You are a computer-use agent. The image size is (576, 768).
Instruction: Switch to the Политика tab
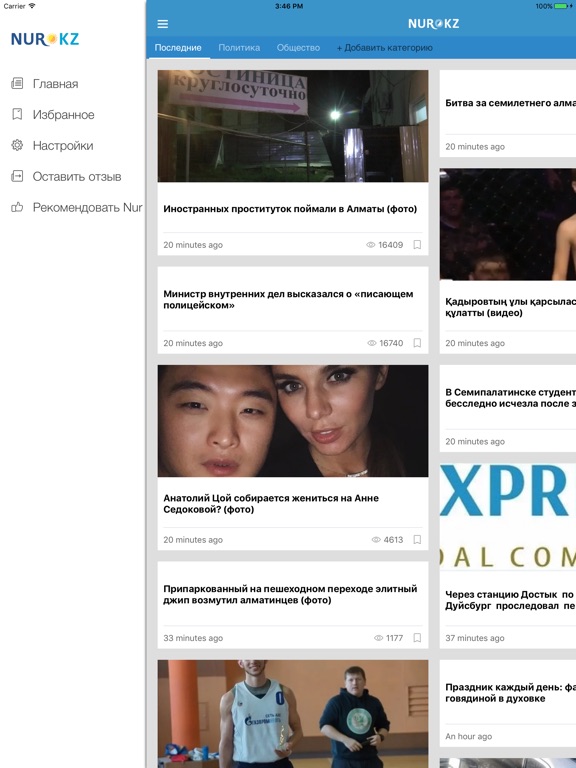point(239,48)
